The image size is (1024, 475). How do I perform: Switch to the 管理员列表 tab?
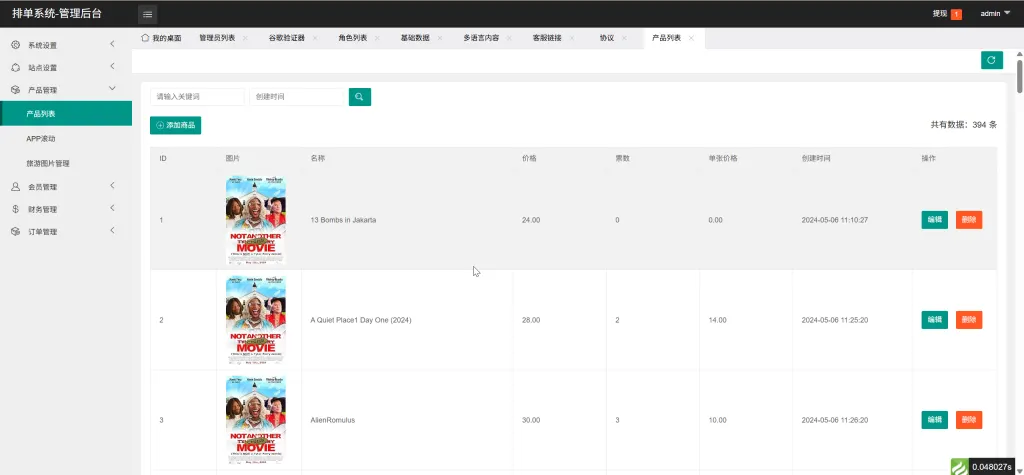[x=217, y=39]
